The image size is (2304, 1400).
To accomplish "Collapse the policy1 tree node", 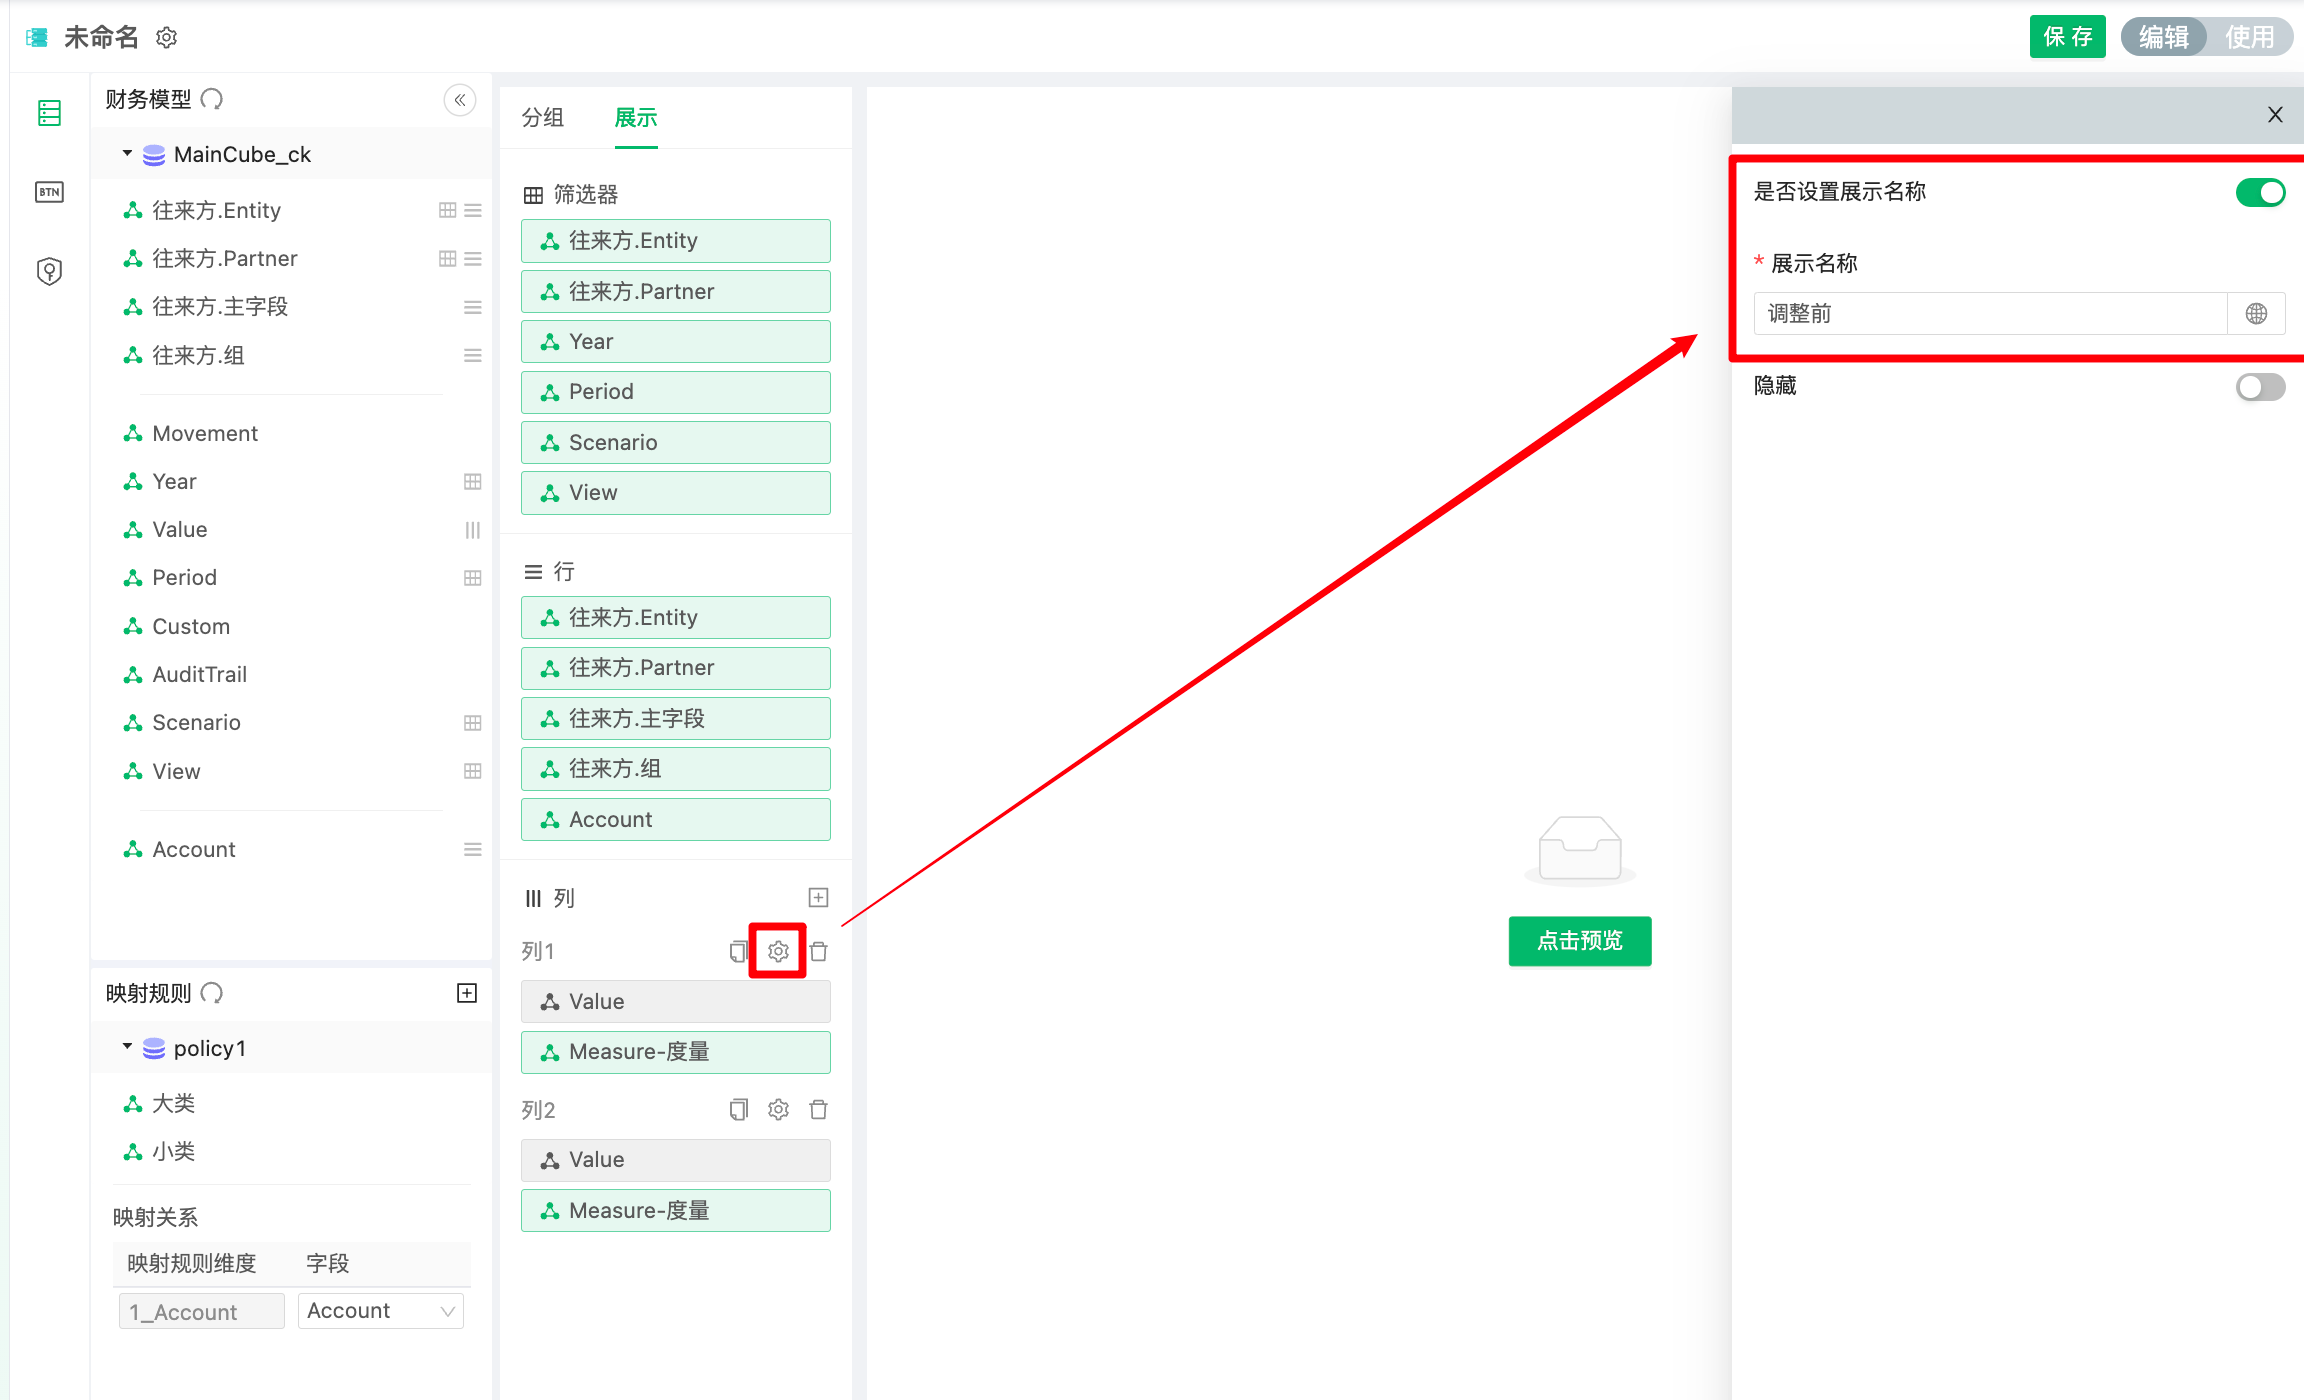I will 127,1047.
